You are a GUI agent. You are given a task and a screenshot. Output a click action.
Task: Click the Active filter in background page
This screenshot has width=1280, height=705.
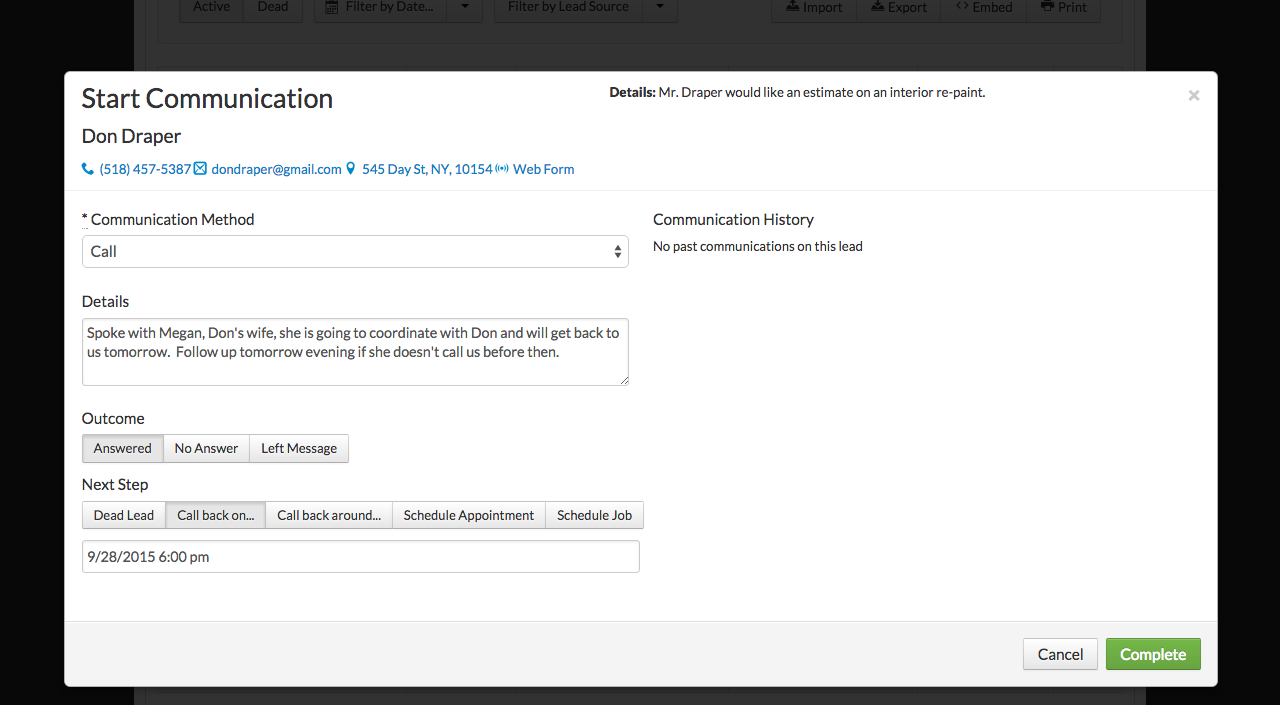point(211,8)
